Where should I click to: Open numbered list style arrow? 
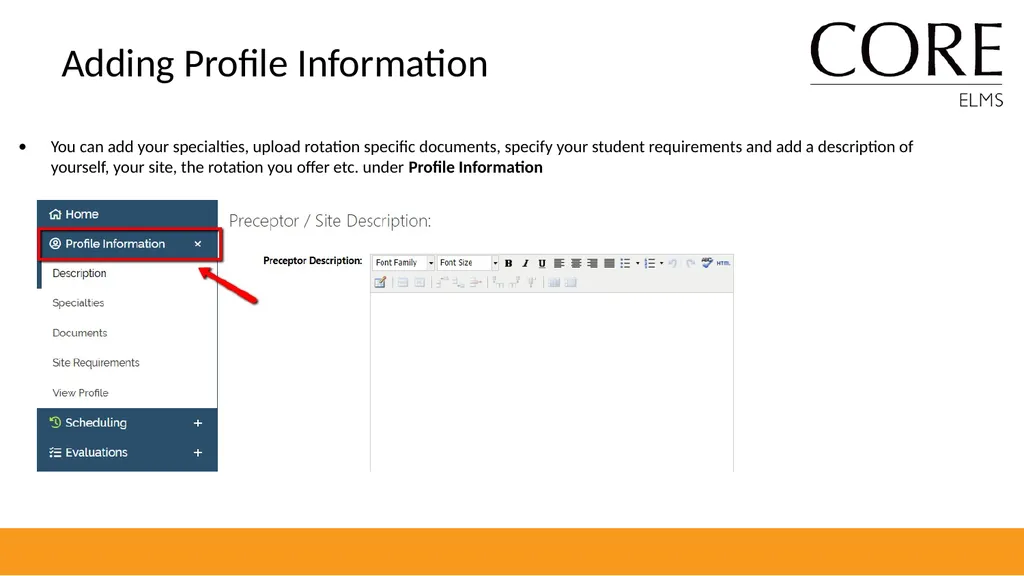pos(662,263)
